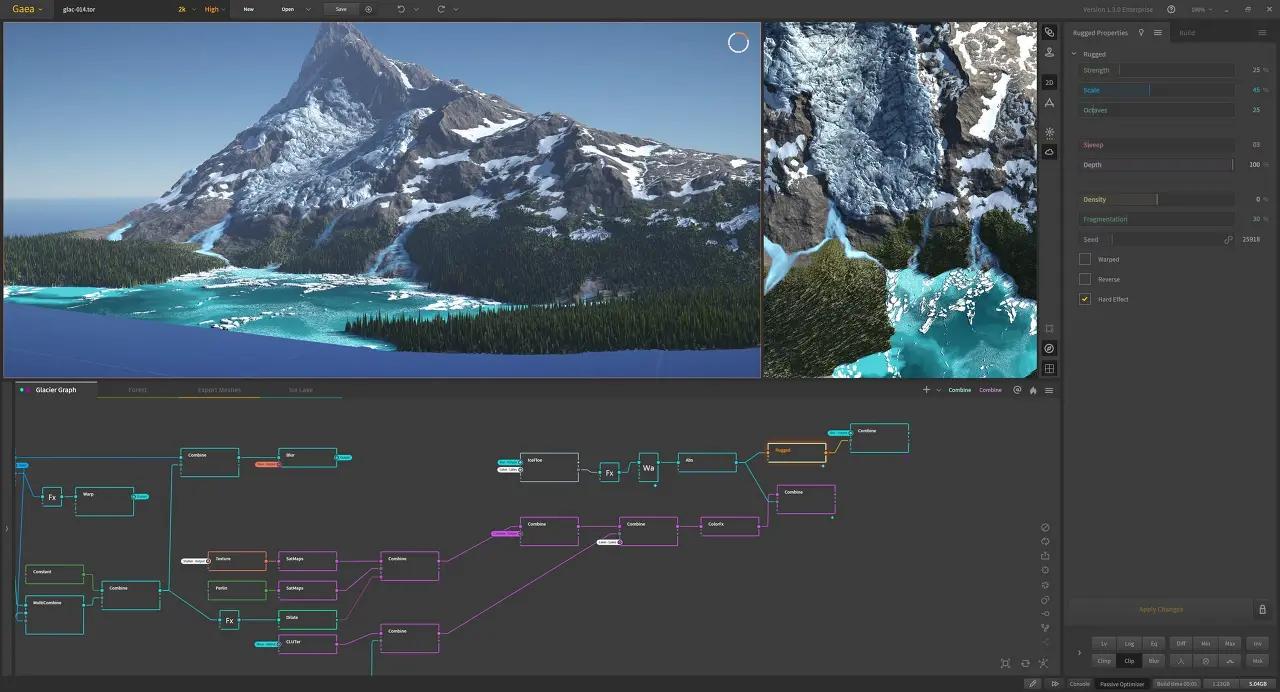Open the High quality dropdown

[215, 9]
